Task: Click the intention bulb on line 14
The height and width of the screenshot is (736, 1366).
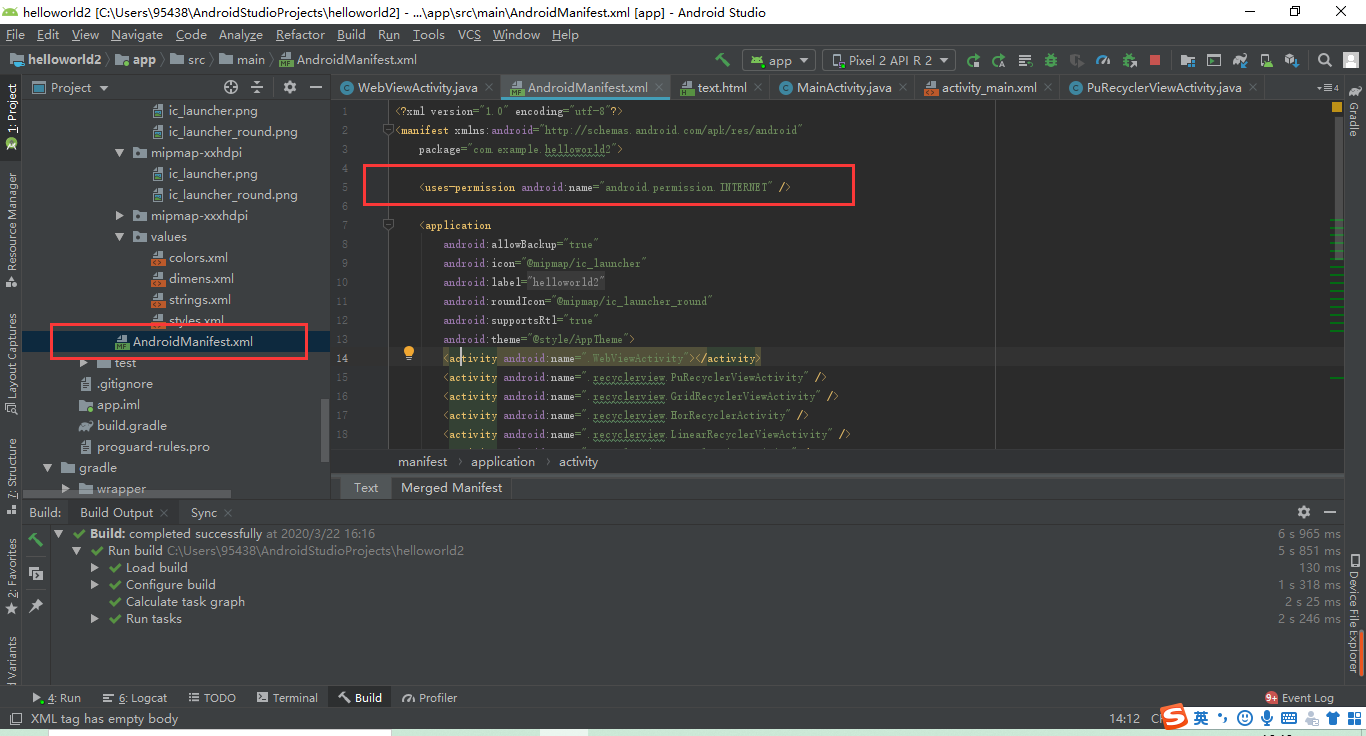Action: (408, 352)
